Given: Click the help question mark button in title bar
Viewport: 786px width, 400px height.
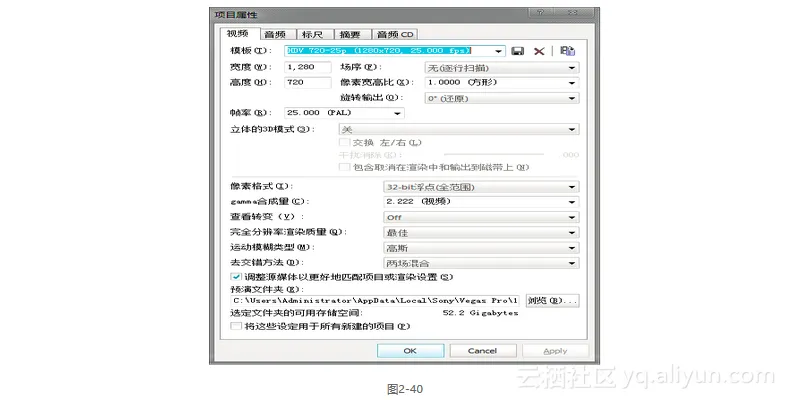Looking at the screenshot, I should 540,13.
